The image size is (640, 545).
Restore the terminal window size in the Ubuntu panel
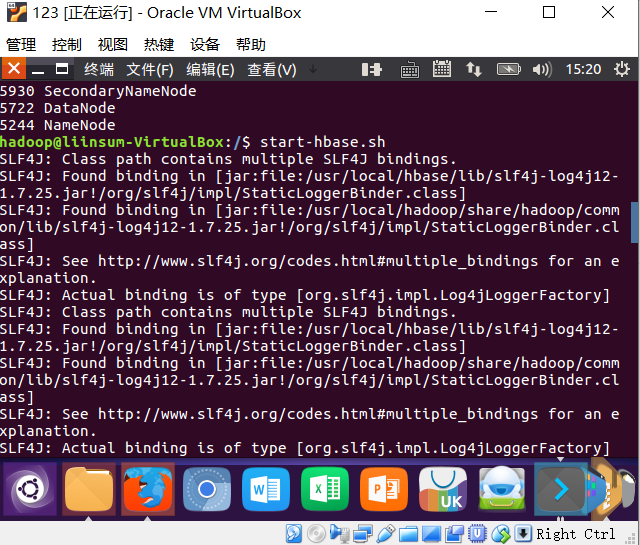(62, 69)
